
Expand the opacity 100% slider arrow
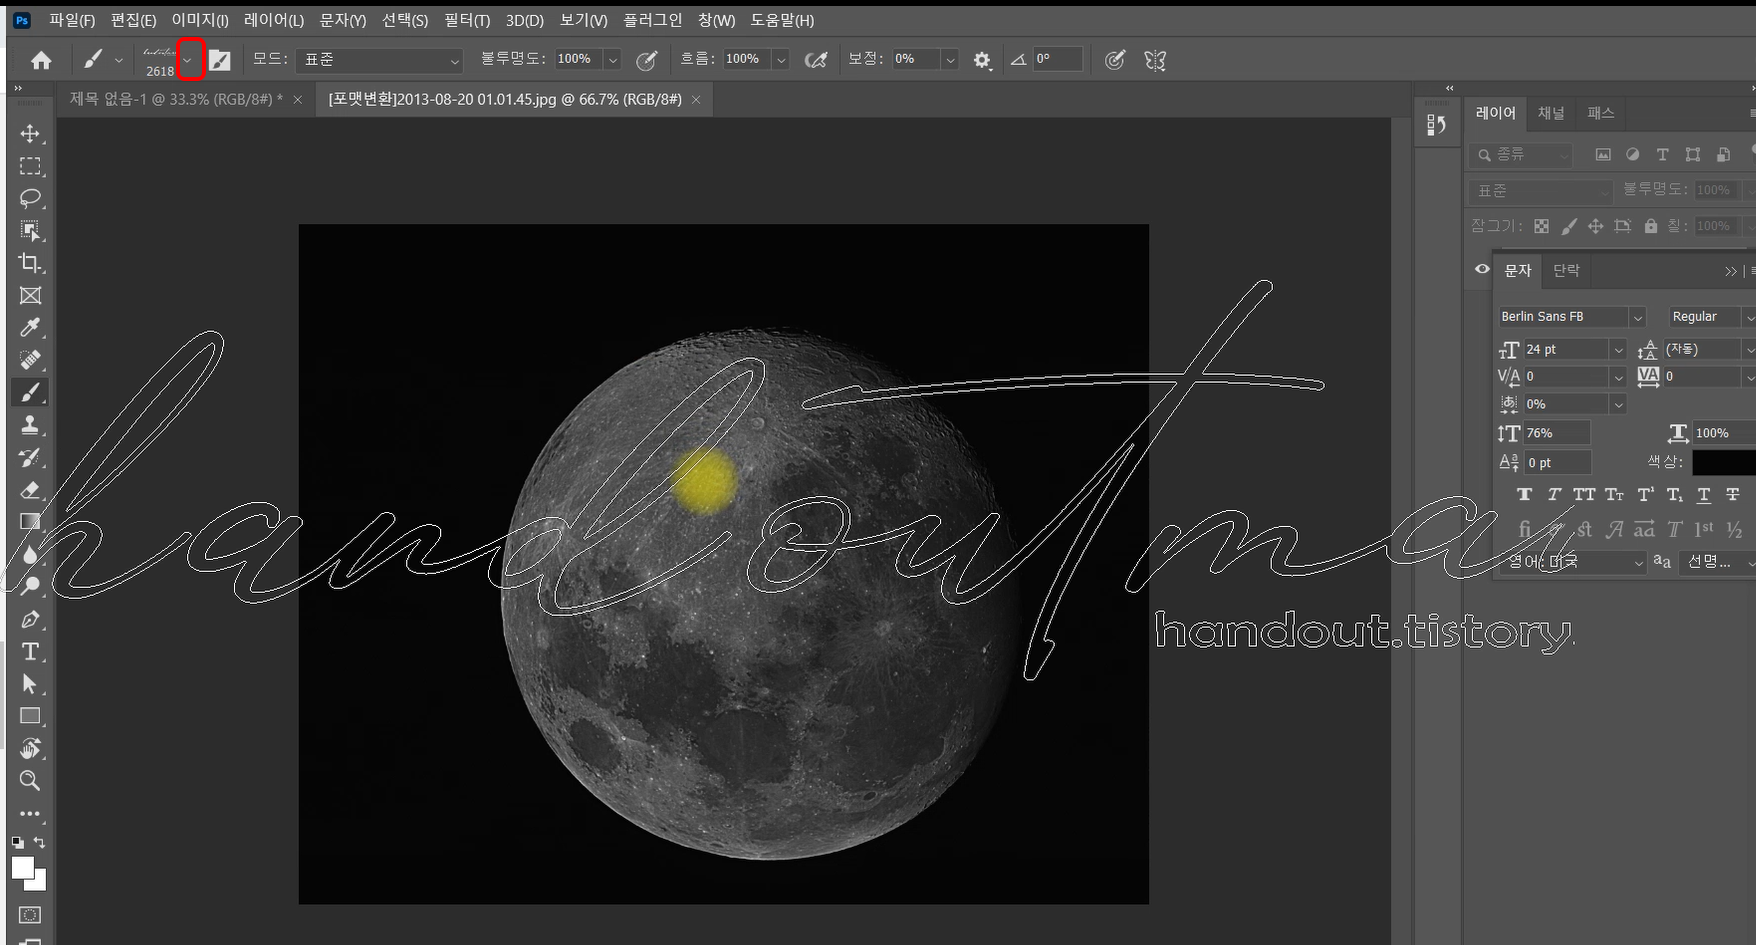[613, 60]
